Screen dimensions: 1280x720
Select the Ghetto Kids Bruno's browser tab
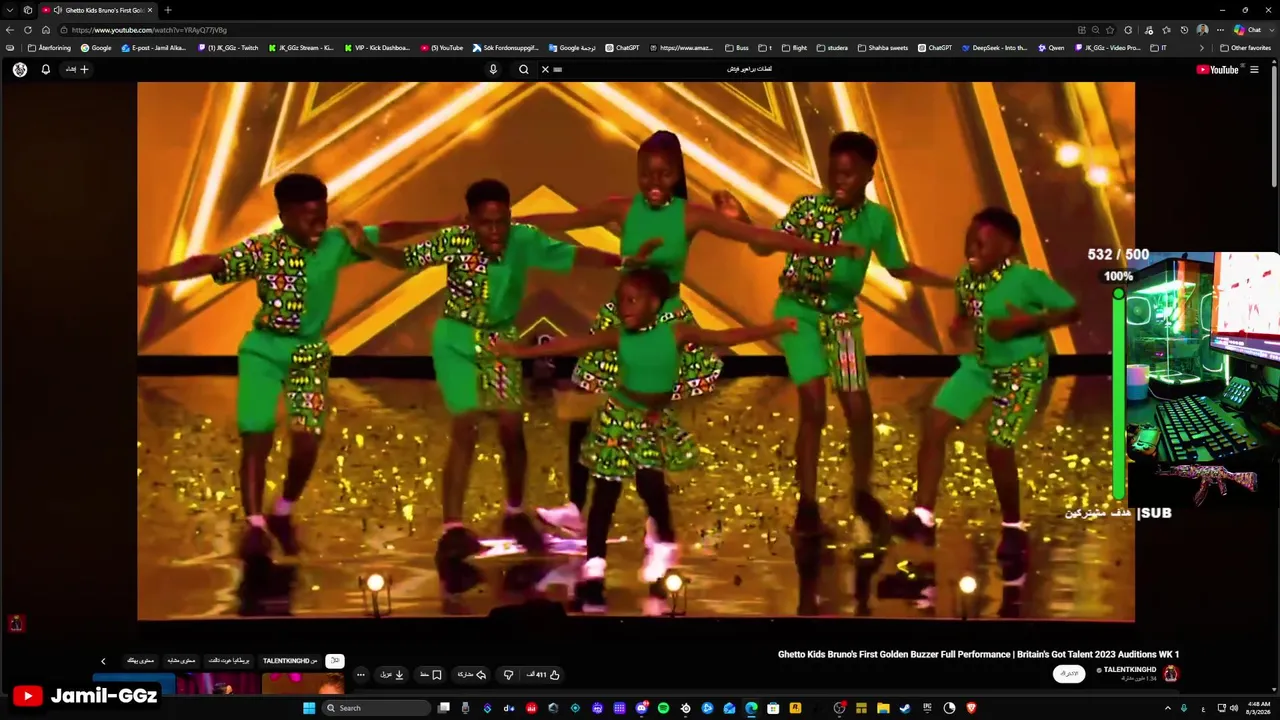click(x=98, y=10)
